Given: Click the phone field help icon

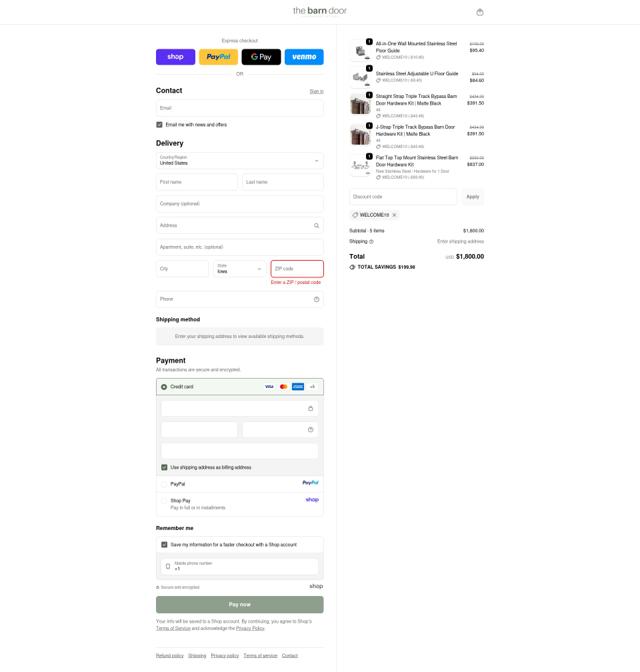Looking at the screenshot, I should (x=316, y=299).
